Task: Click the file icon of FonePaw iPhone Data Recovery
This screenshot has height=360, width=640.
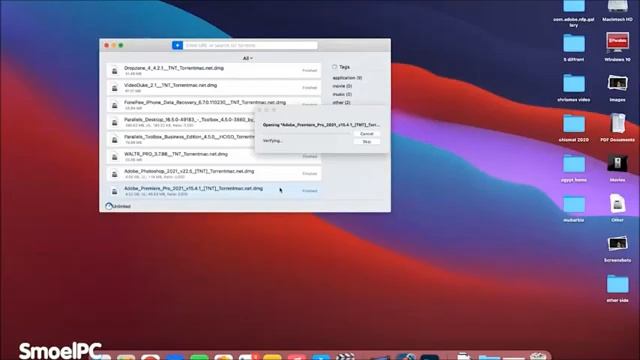Action: [115, 105]
